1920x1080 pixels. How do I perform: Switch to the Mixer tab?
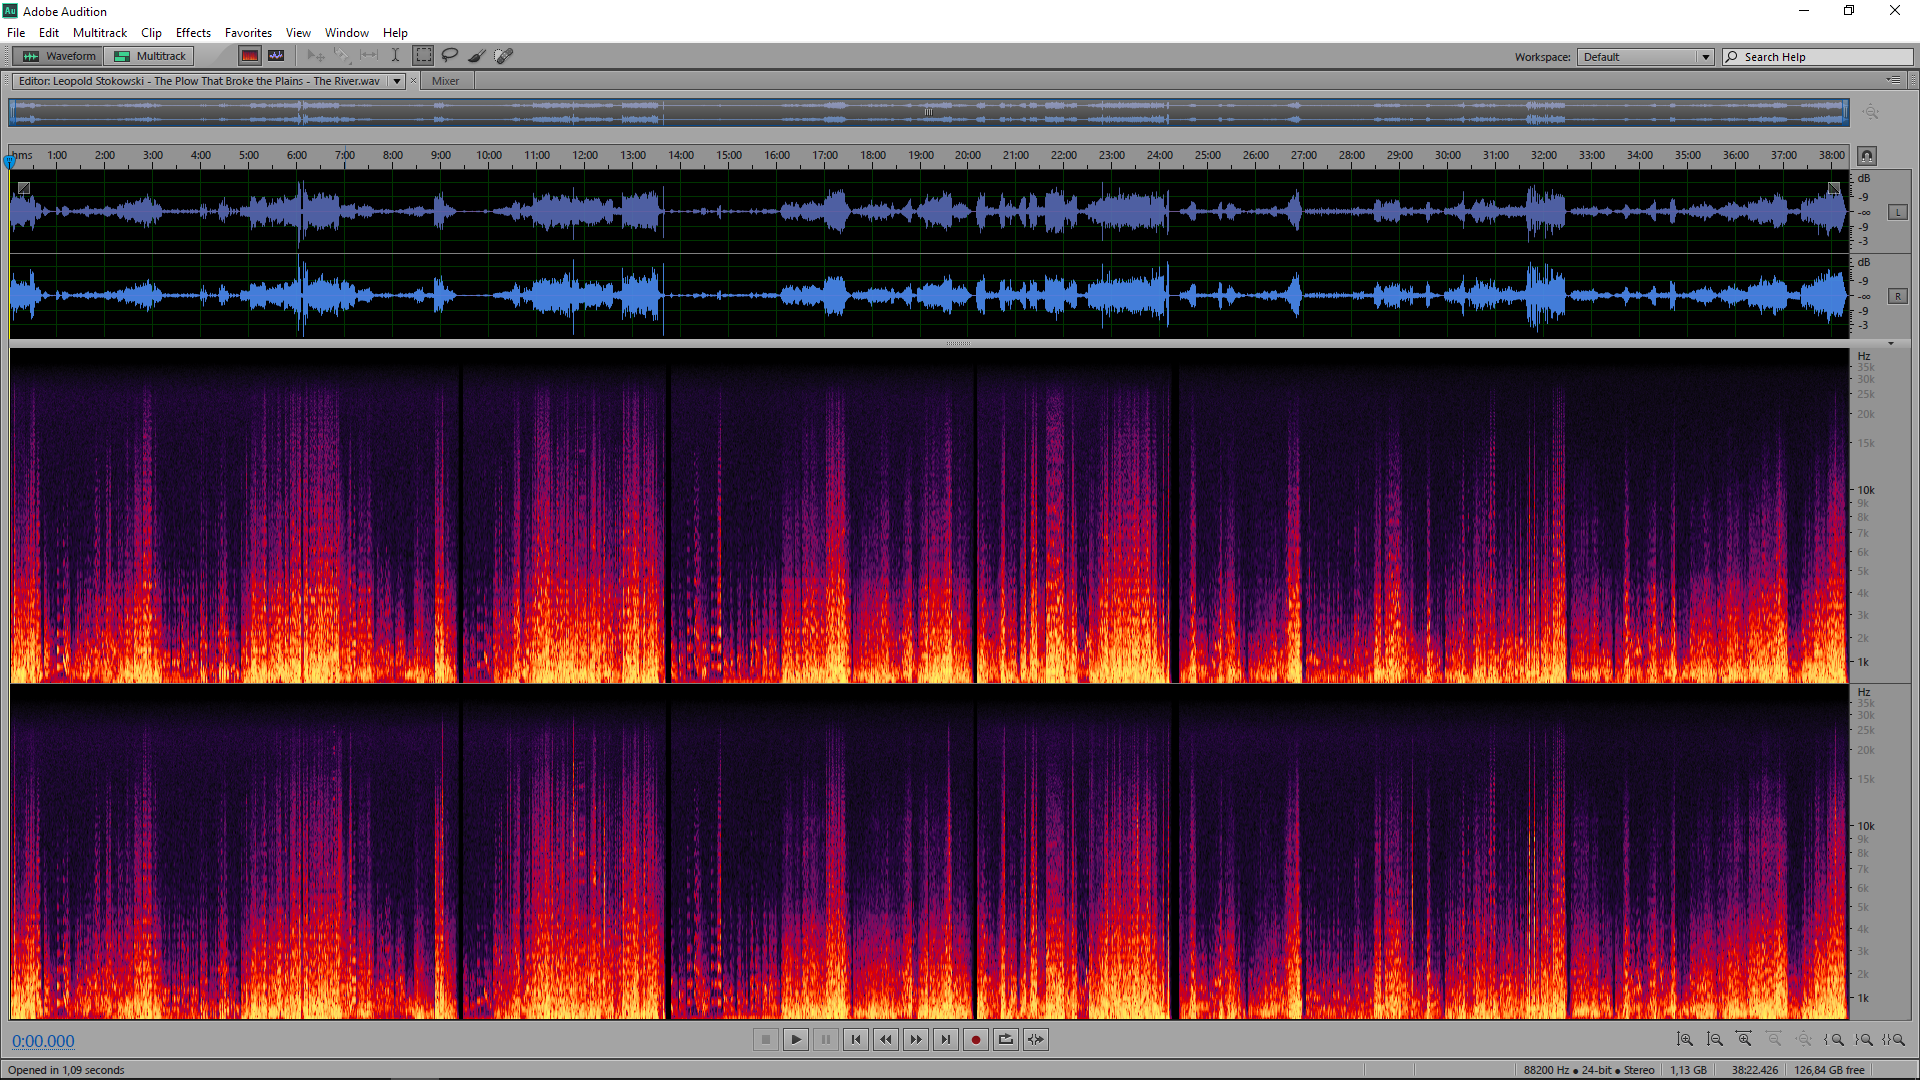(x=445, y=81)
